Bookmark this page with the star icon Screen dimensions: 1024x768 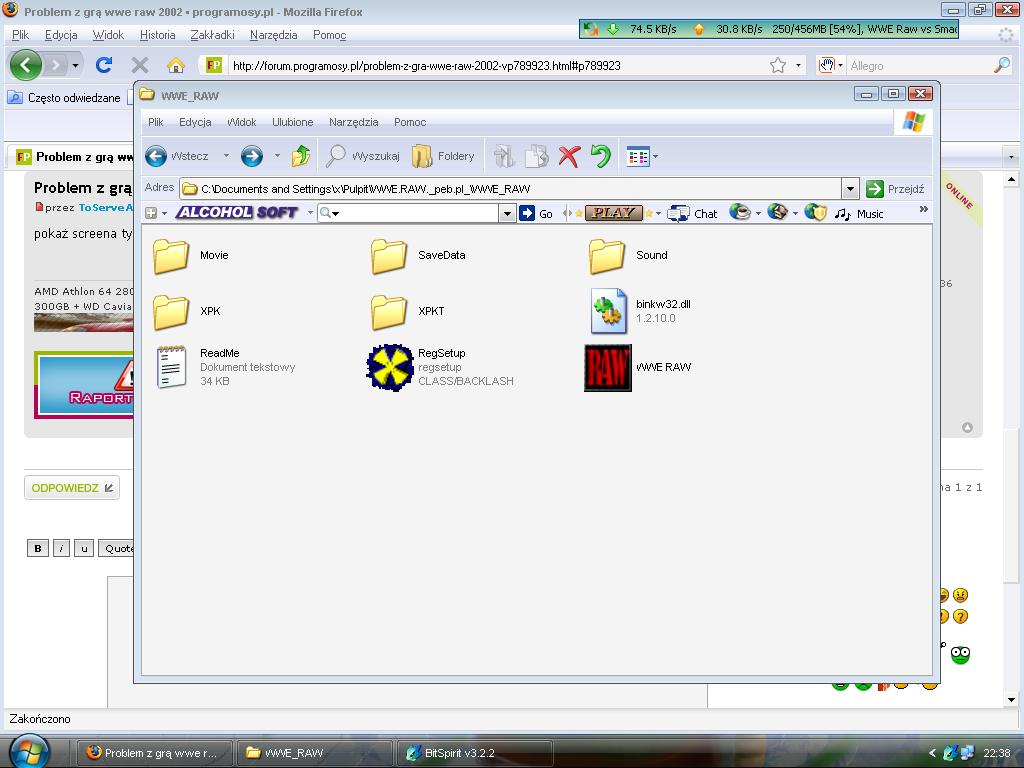click(777, 65)
